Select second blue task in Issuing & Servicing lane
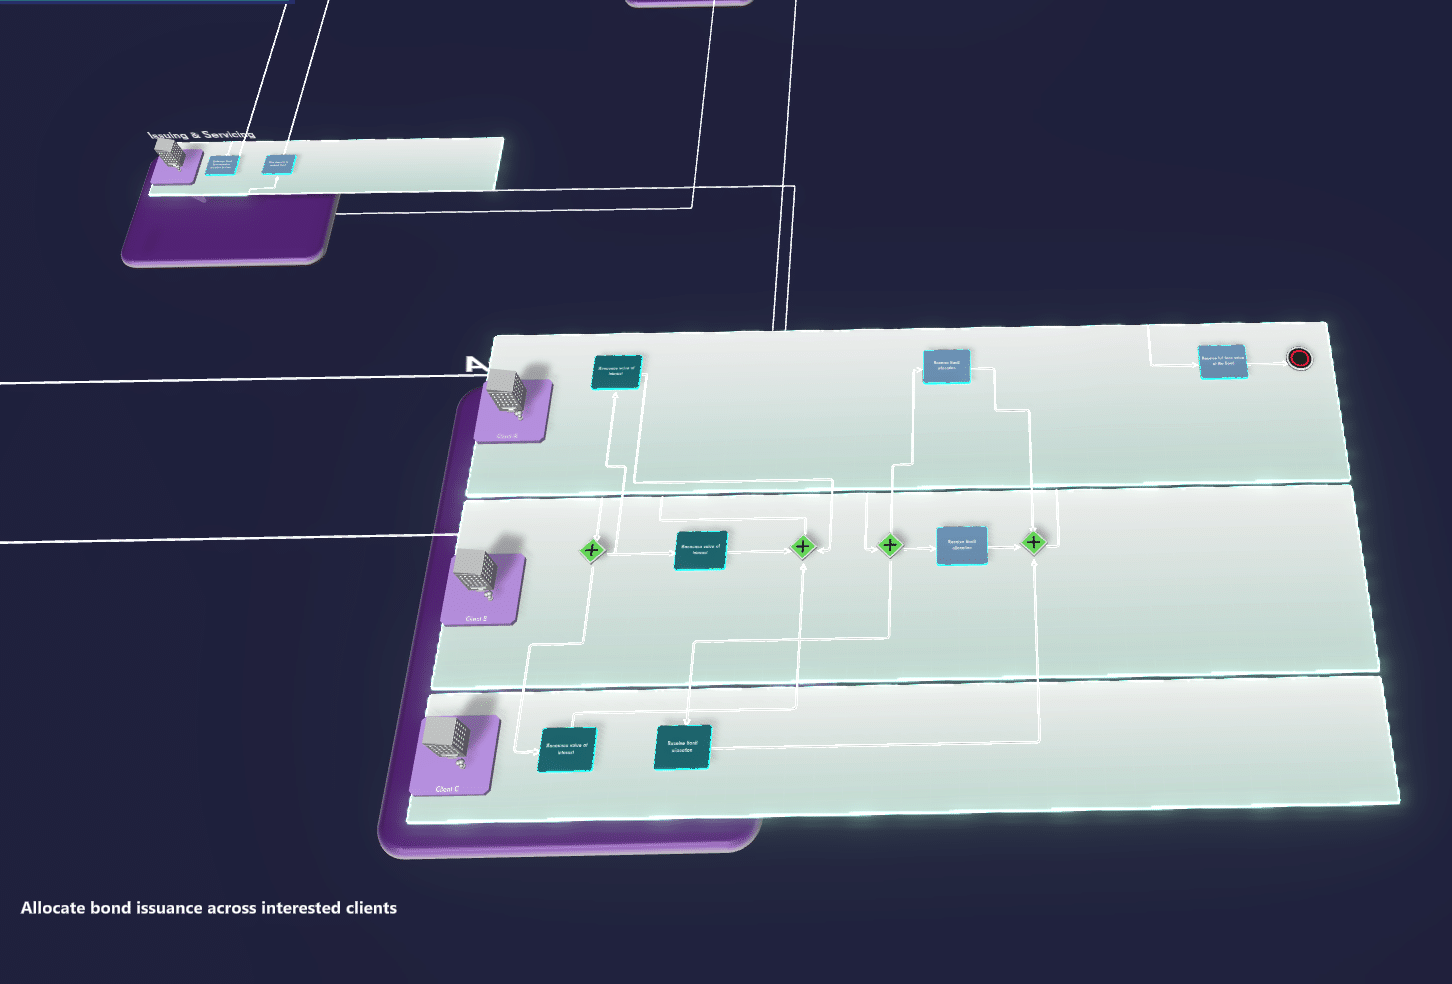 tap(279, 164)
